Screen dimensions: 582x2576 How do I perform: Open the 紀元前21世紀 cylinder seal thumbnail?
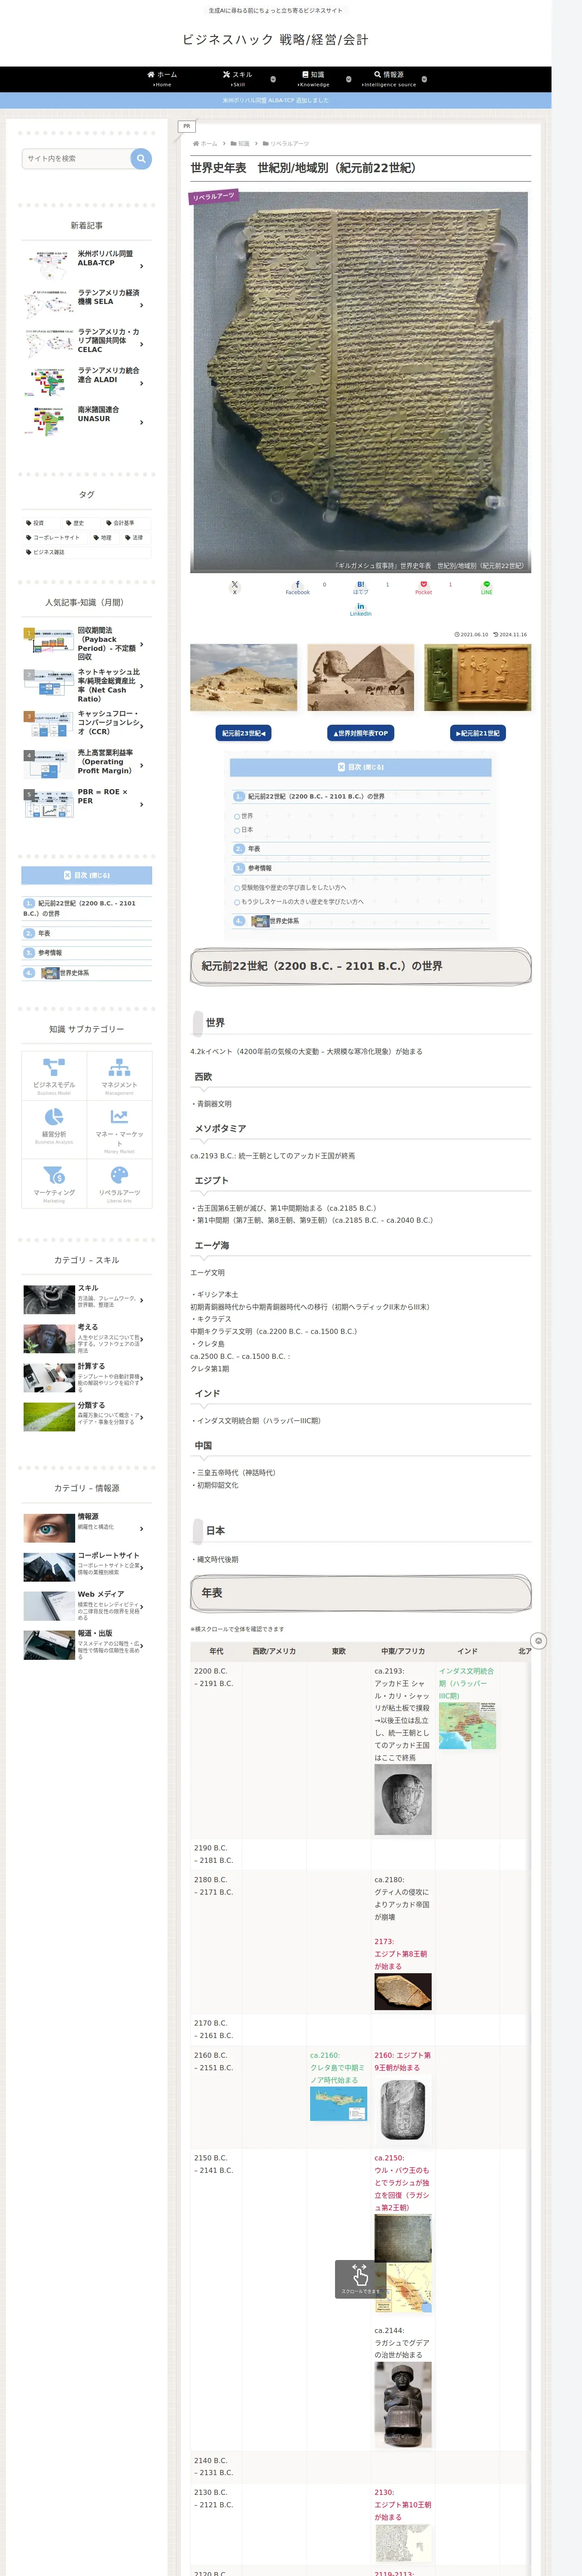(478, 677)
